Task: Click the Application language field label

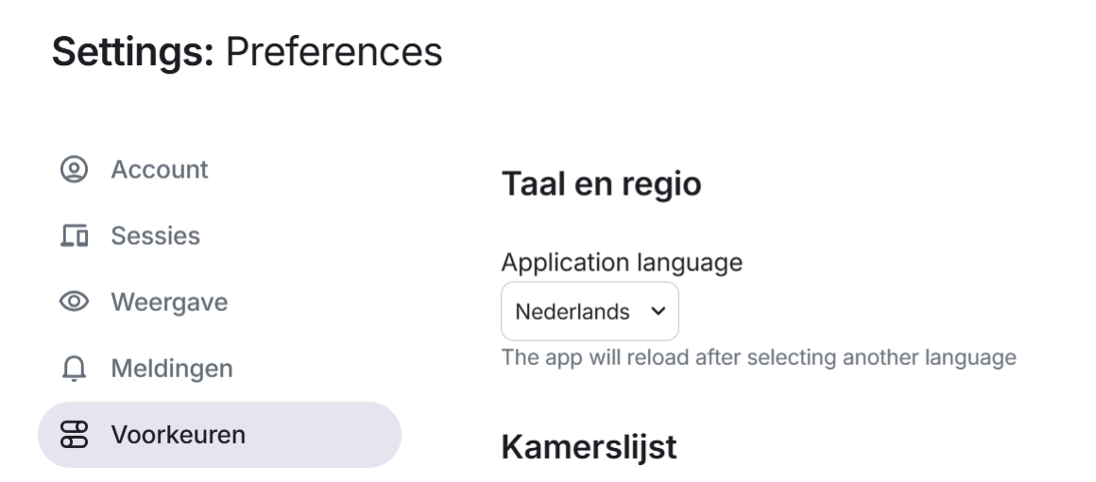Action: tap(621, 263)
